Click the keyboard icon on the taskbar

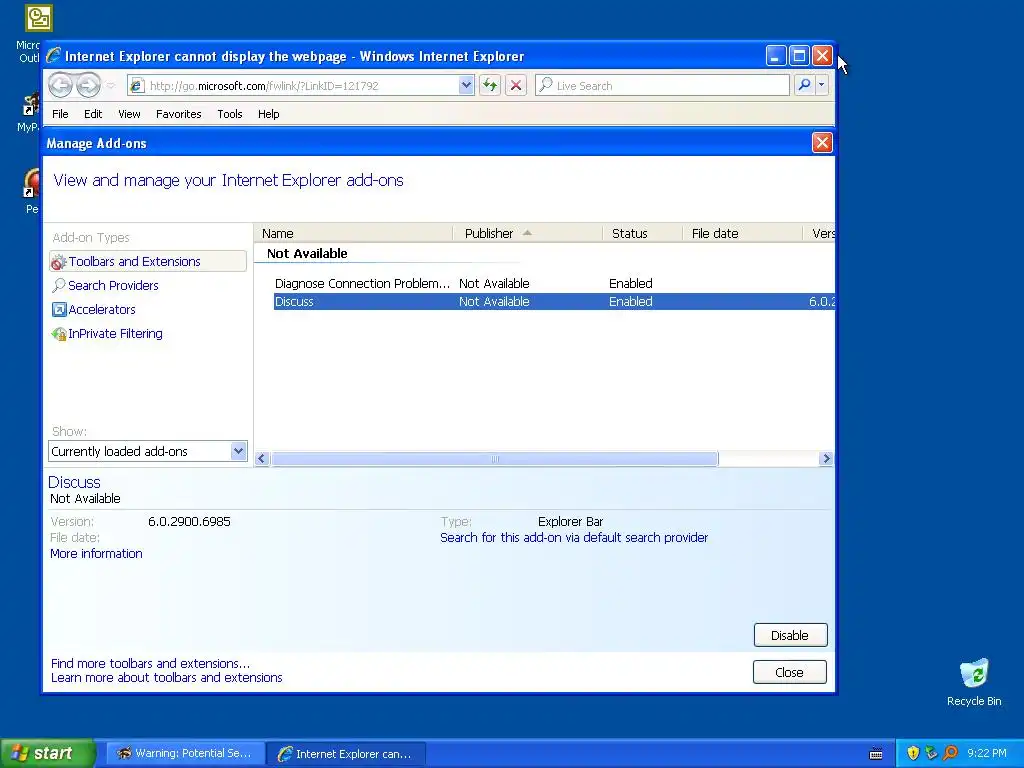876,754
